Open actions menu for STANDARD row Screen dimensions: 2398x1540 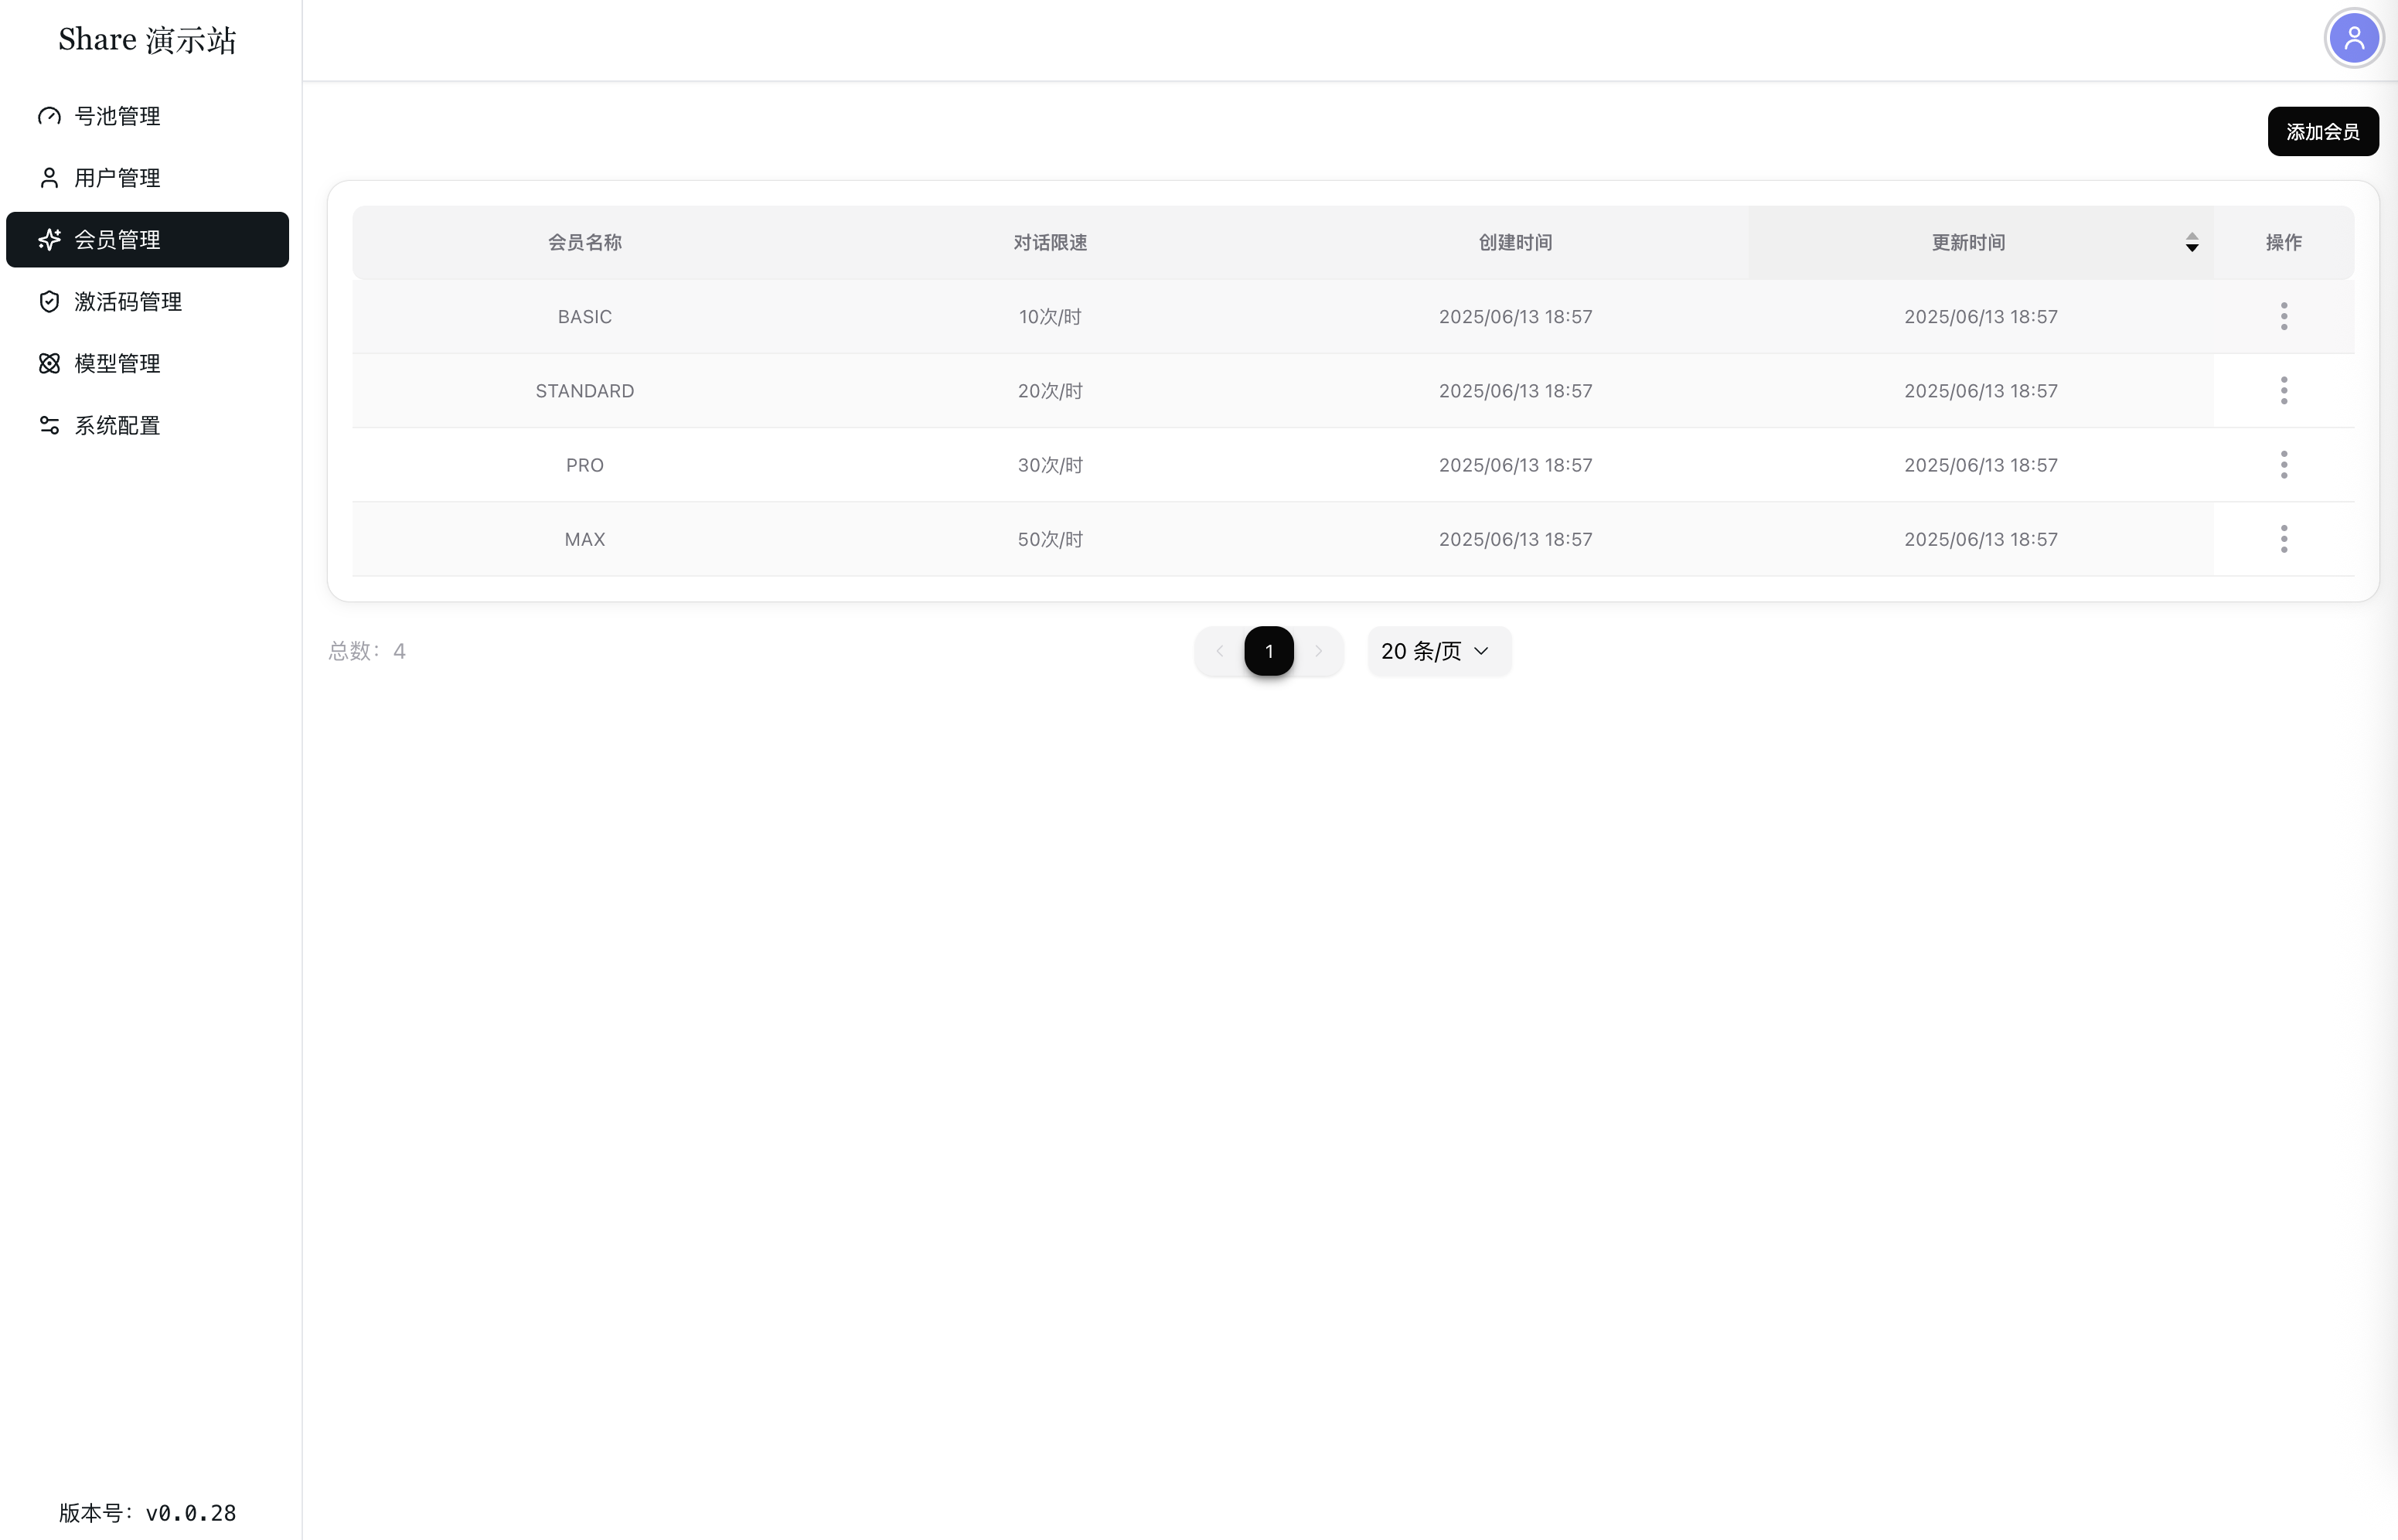[x=2283, y=391]
